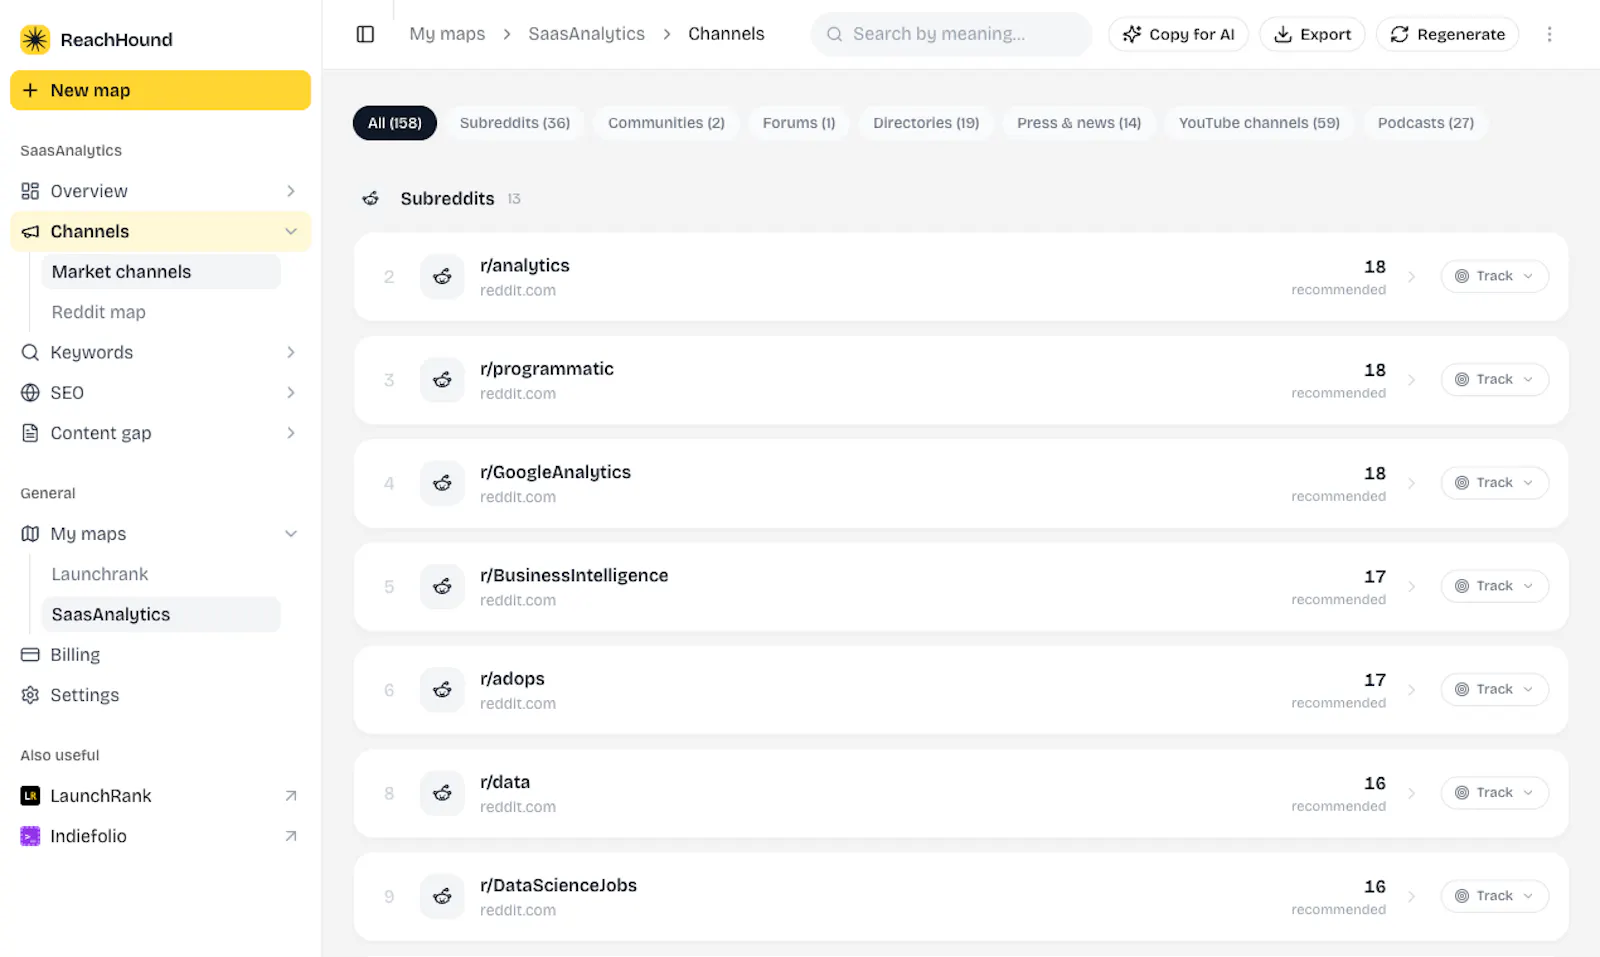Click the r/GoogleAnalytics Reddit icon
1600x957 pixels.
pyautogui.click(x=442, y=483)
